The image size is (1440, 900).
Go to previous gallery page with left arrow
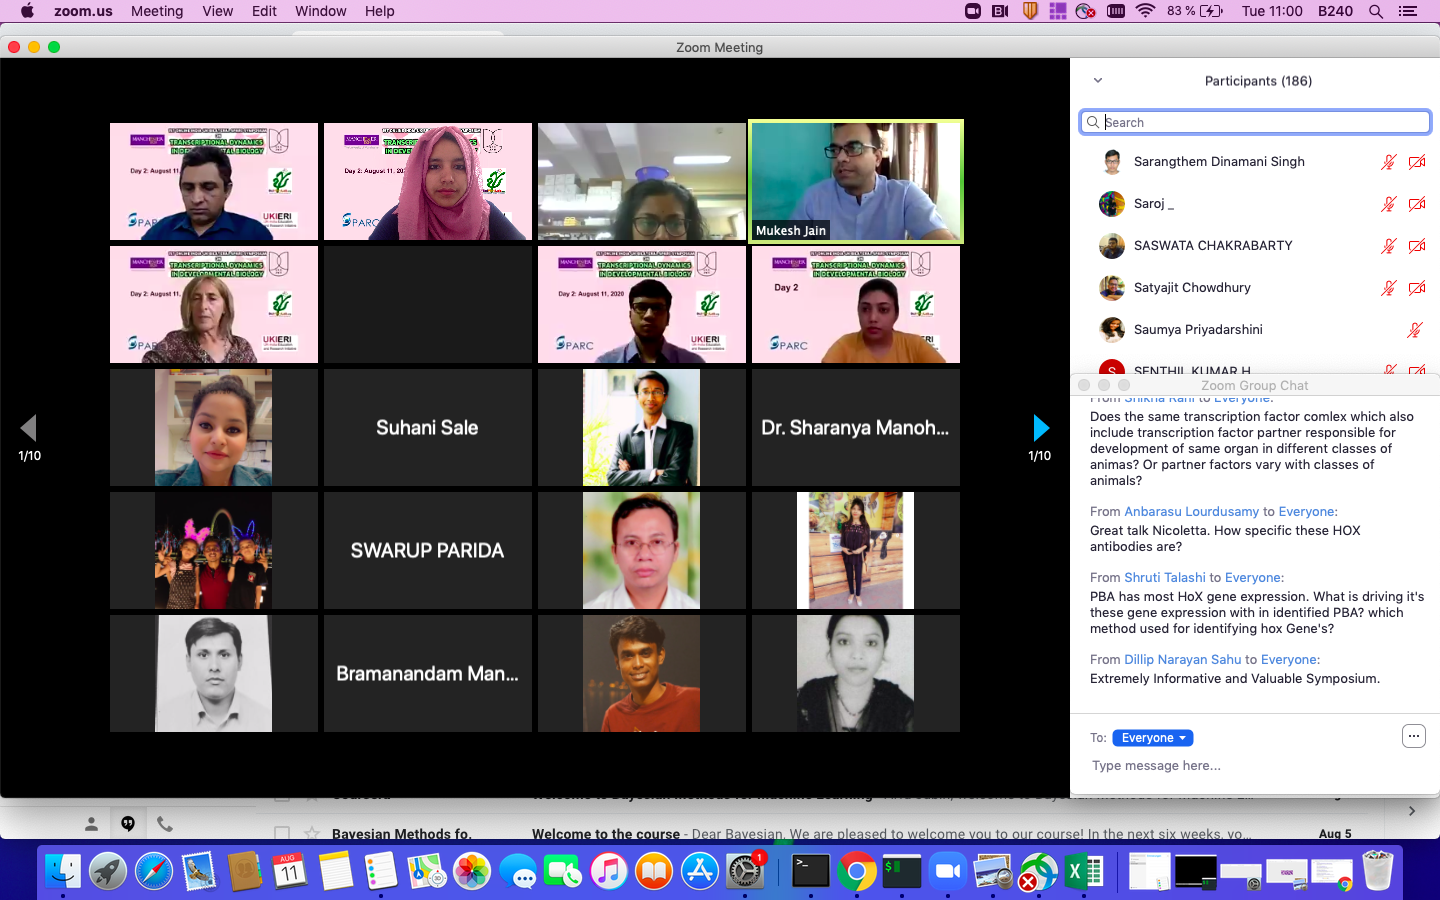point(29,428)
